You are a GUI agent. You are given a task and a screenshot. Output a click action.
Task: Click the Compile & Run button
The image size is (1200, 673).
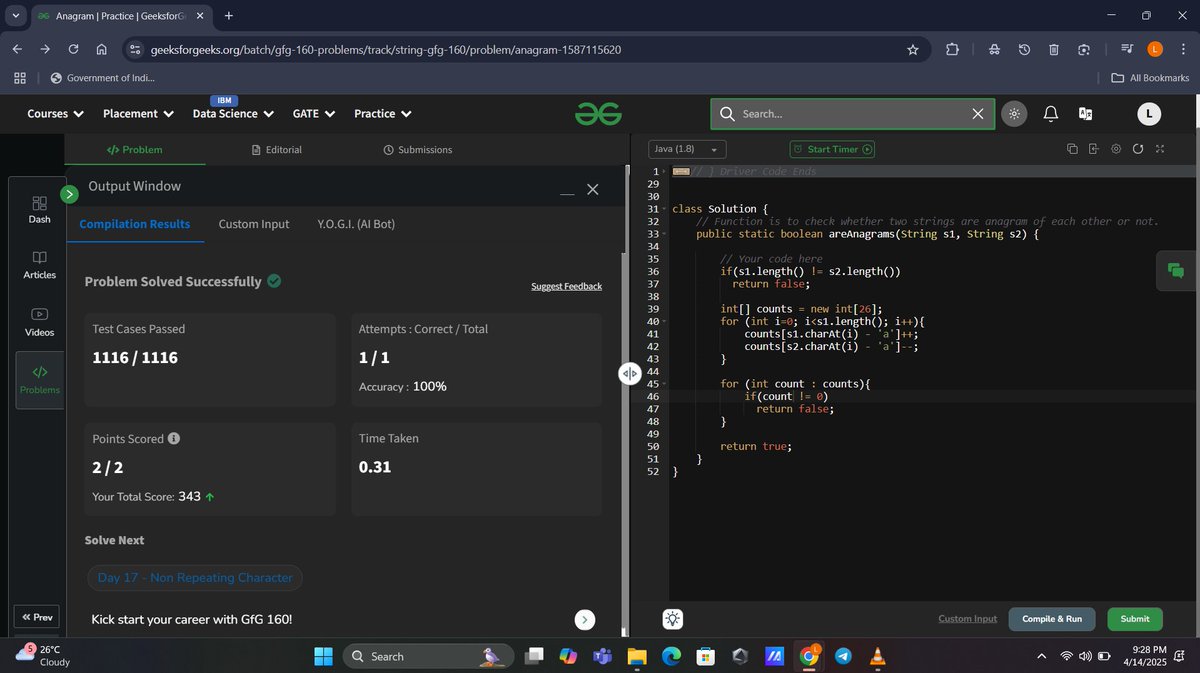pyautogui.click(x=1052, y=619)
